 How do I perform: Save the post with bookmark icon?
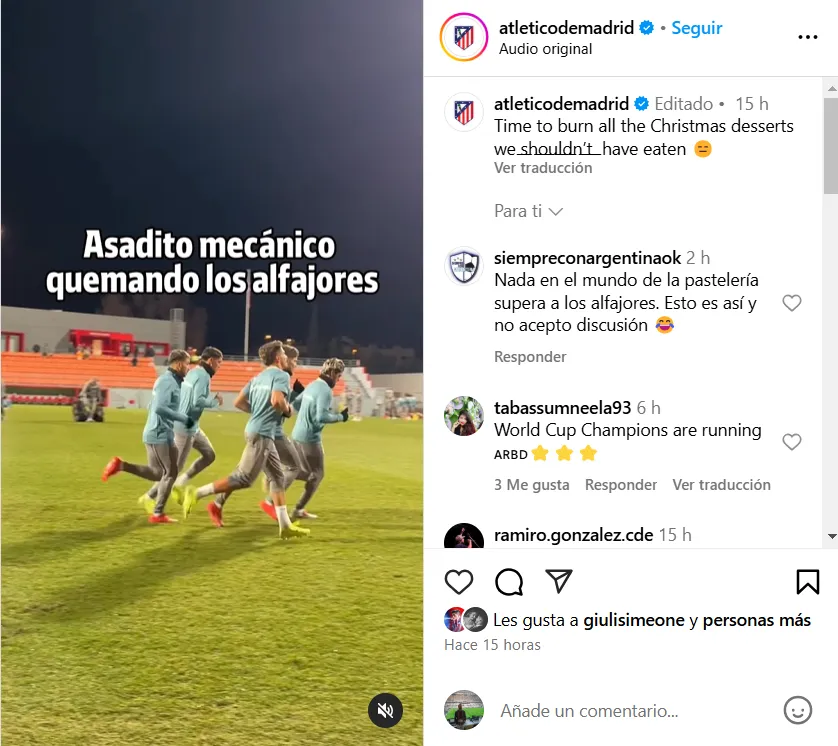tap(808, 582)
